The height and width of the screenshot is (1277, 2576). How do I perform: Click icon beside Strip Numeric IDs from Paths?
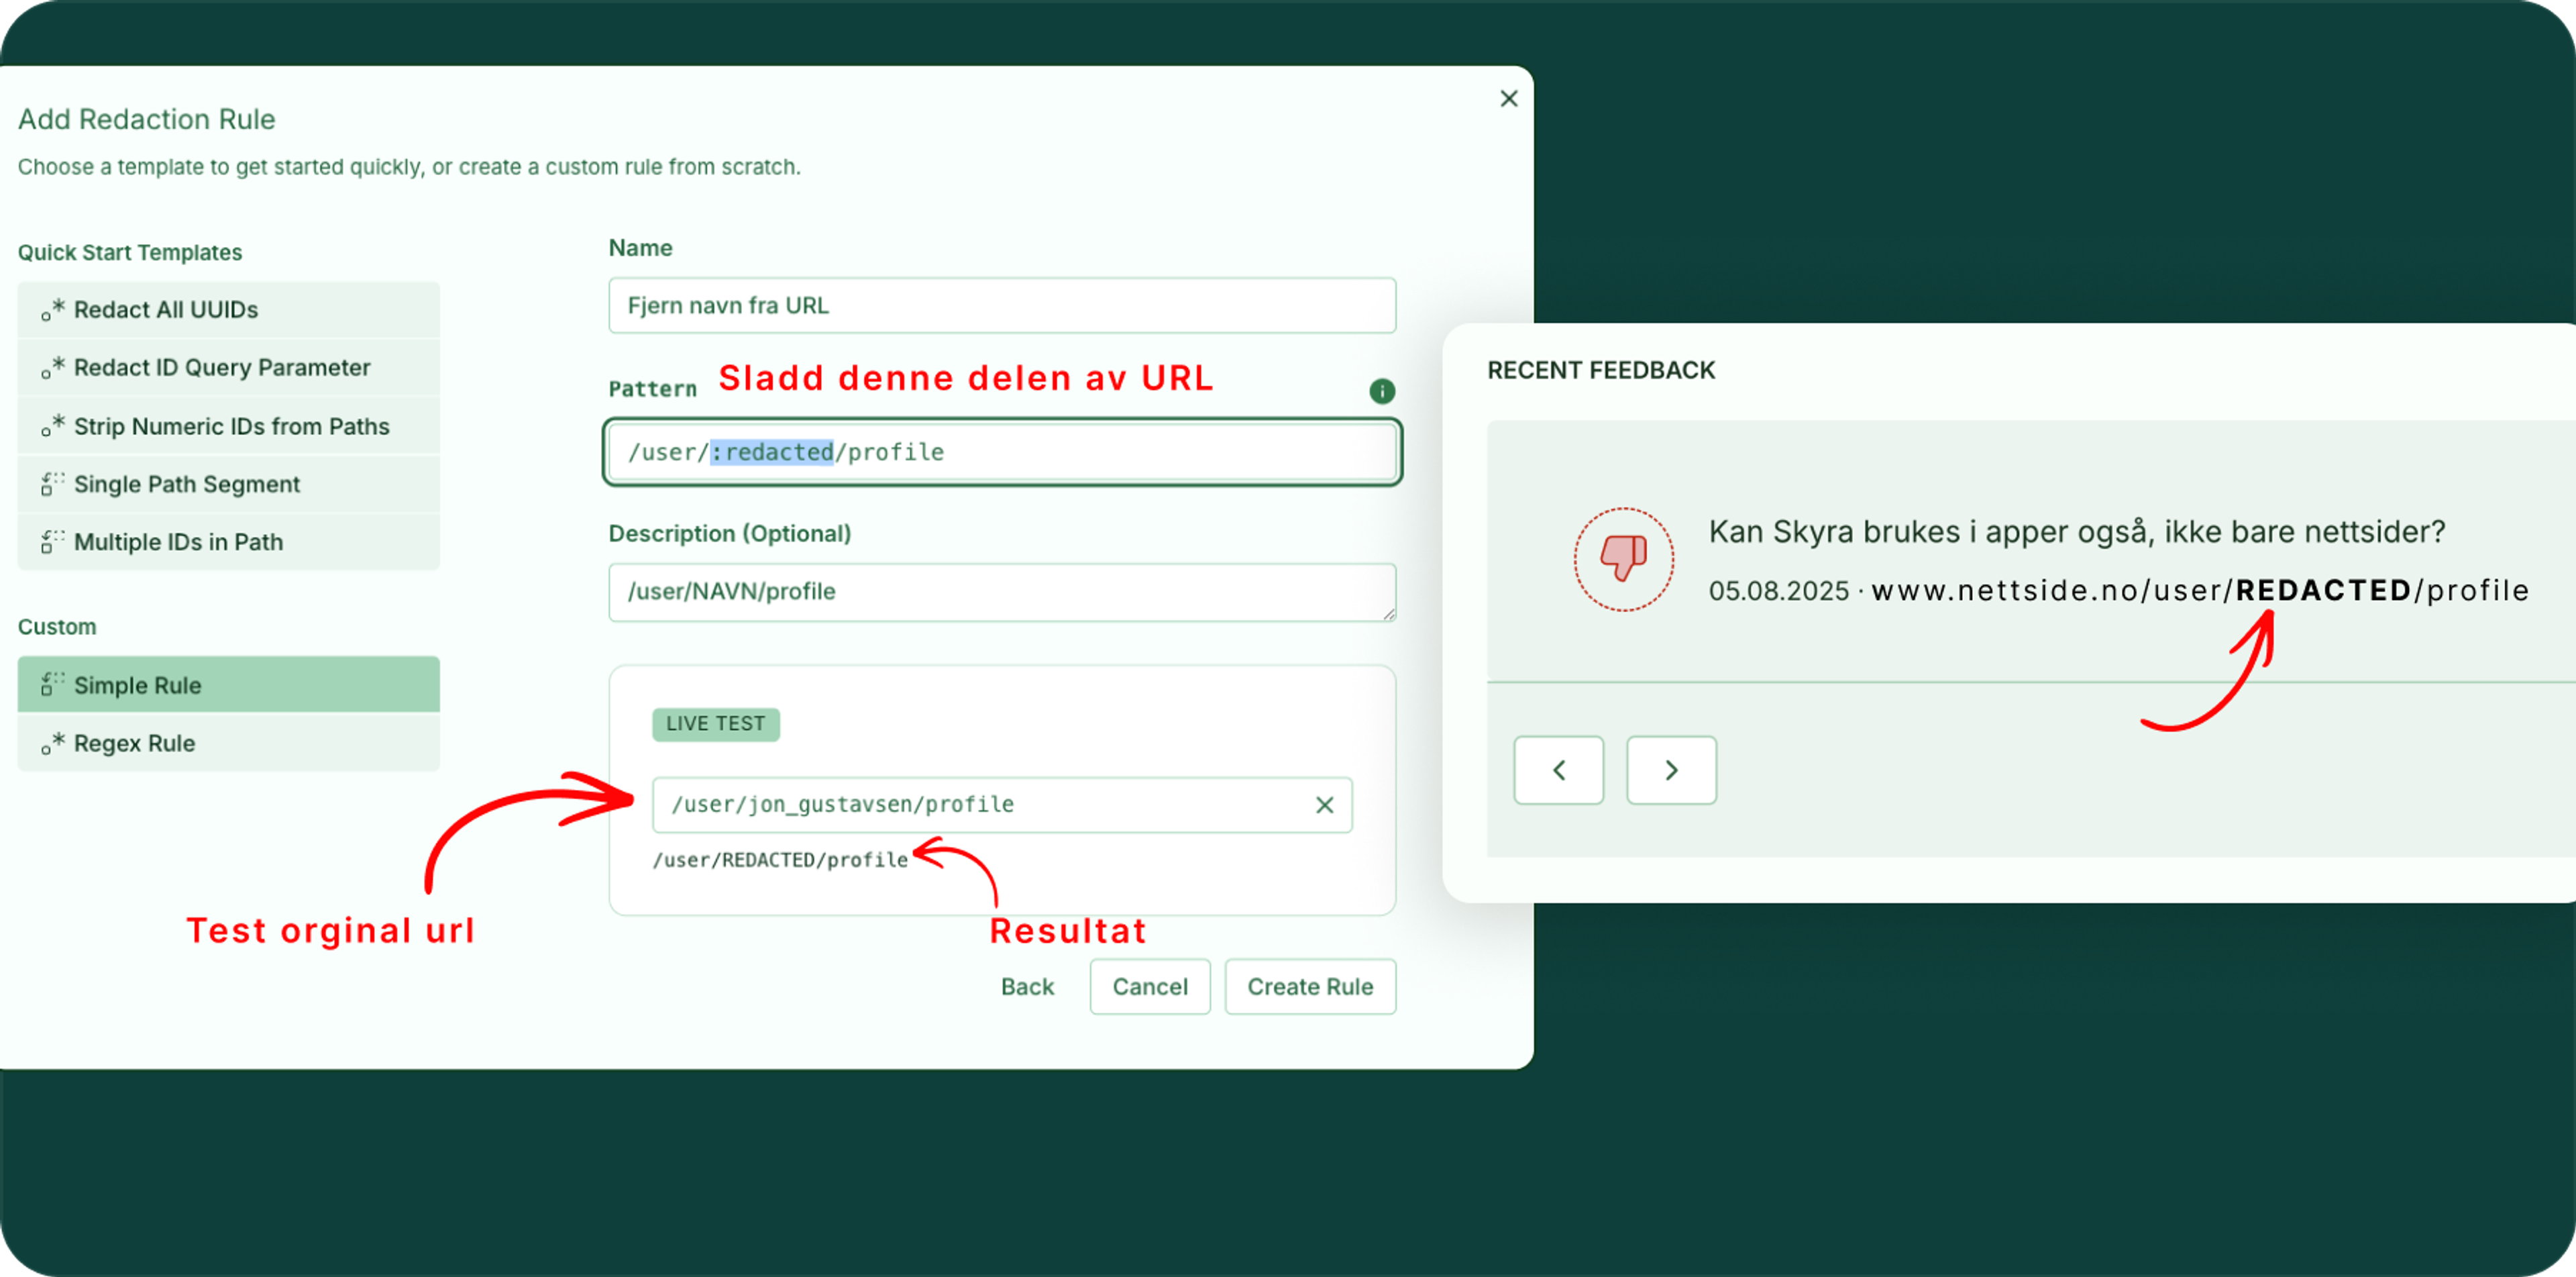52,426
